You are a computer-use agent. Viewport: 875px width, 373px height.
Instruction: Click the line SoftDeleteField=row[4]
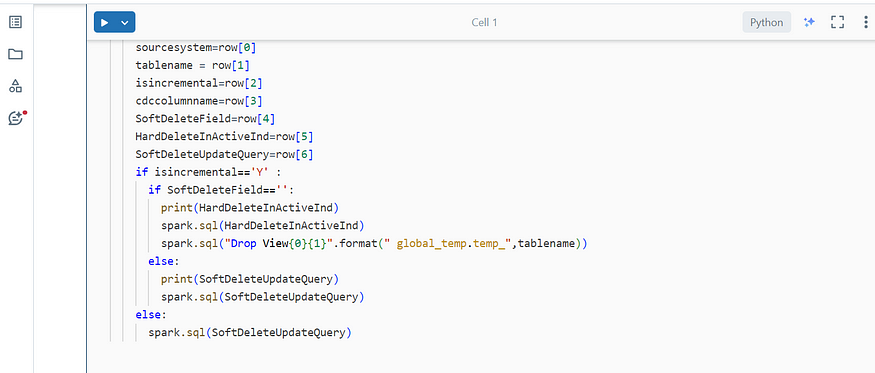pos(205,119)
